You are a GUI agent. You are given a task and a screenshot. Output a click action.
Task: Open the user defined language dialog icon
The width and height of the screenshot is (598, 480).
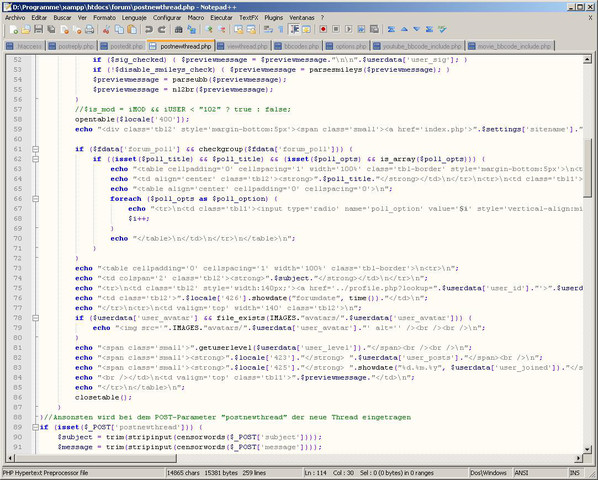pyautogui.click(x=306, y=29)
